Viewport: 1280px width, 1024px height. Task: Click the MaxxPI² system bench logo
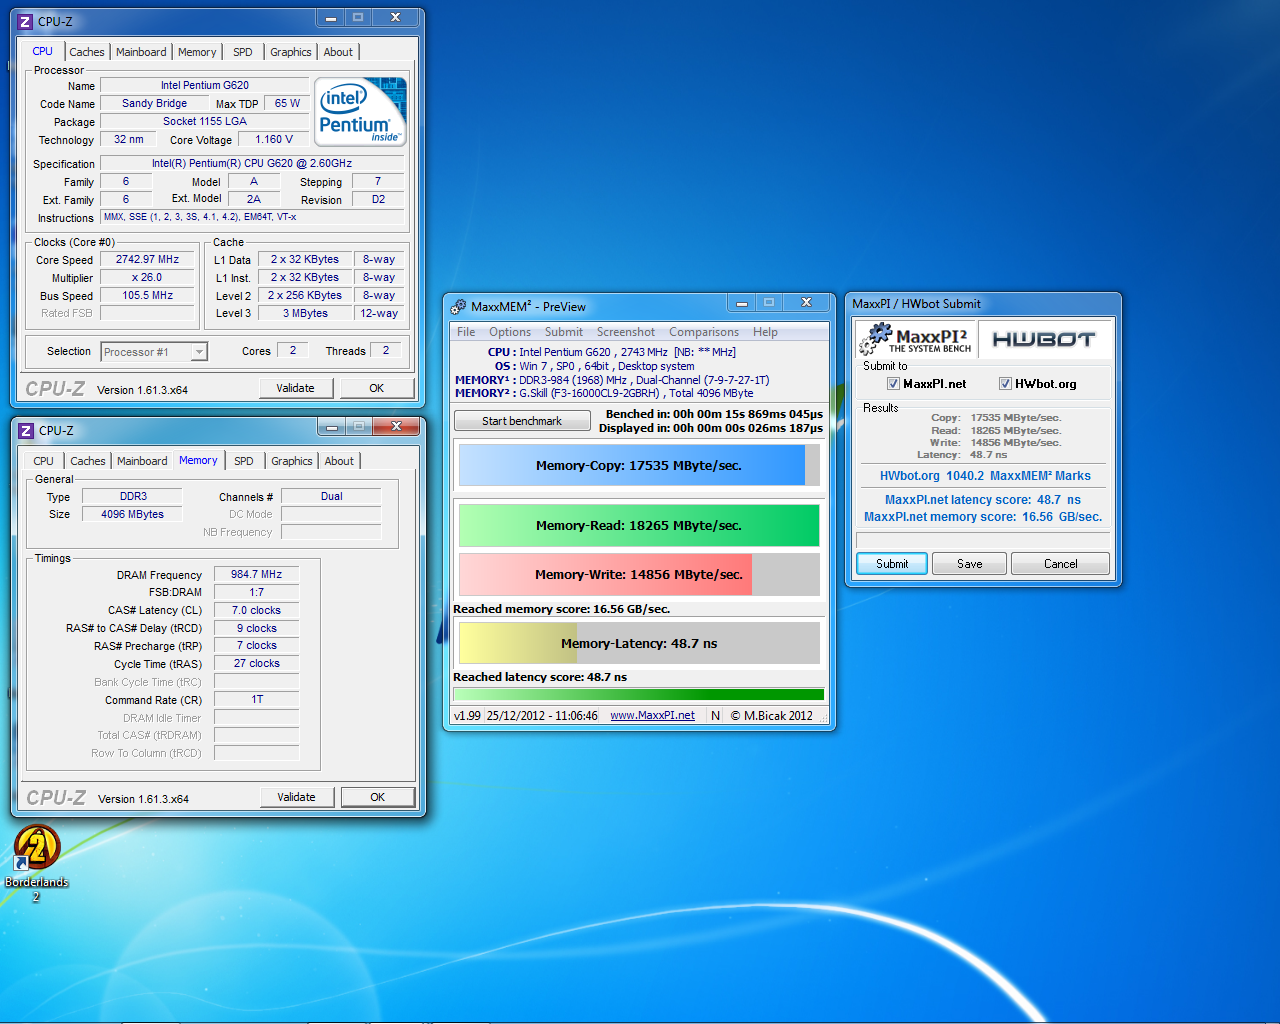pyautogui.click(x=916, y=339)
